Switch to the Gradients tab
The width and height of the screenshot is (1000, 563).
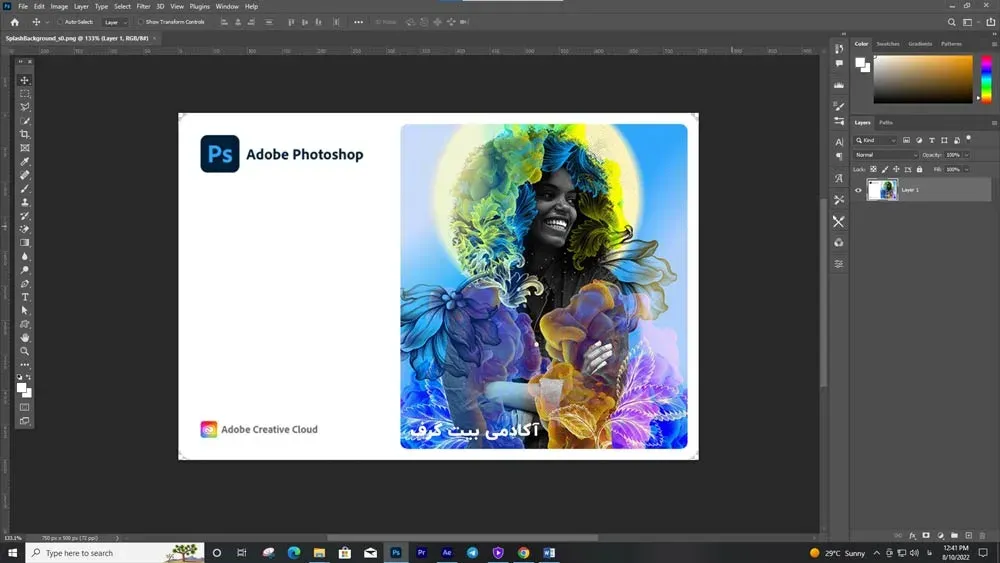coord(920,44)
